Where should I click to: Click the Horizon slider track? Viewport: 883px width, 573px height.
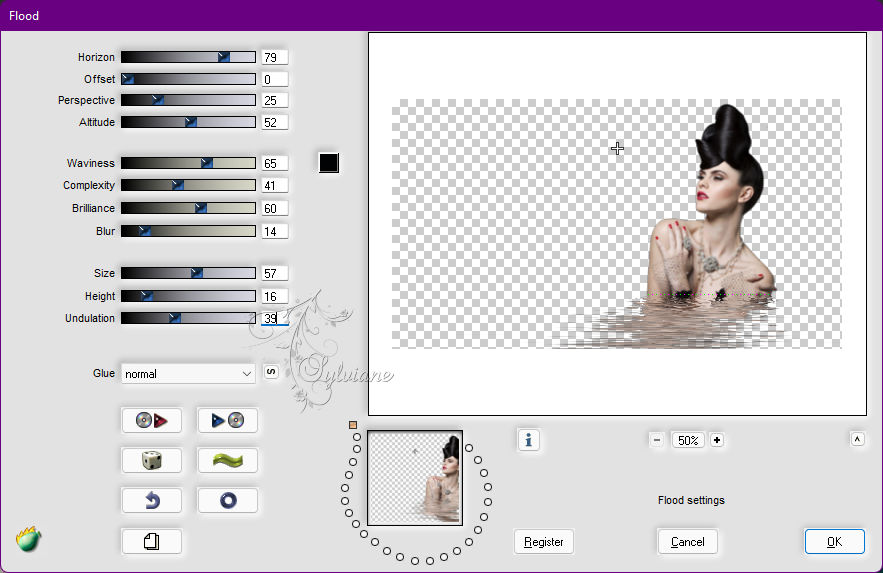point(188,57)
